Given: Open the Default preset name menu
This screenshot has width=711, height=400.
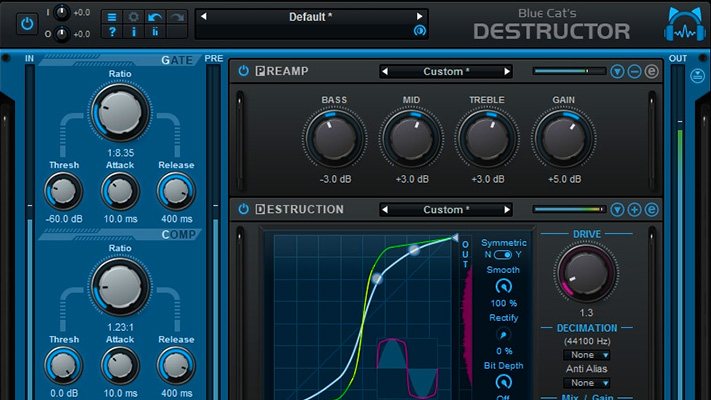Looking at the screenshot, I should coord(311,17).
